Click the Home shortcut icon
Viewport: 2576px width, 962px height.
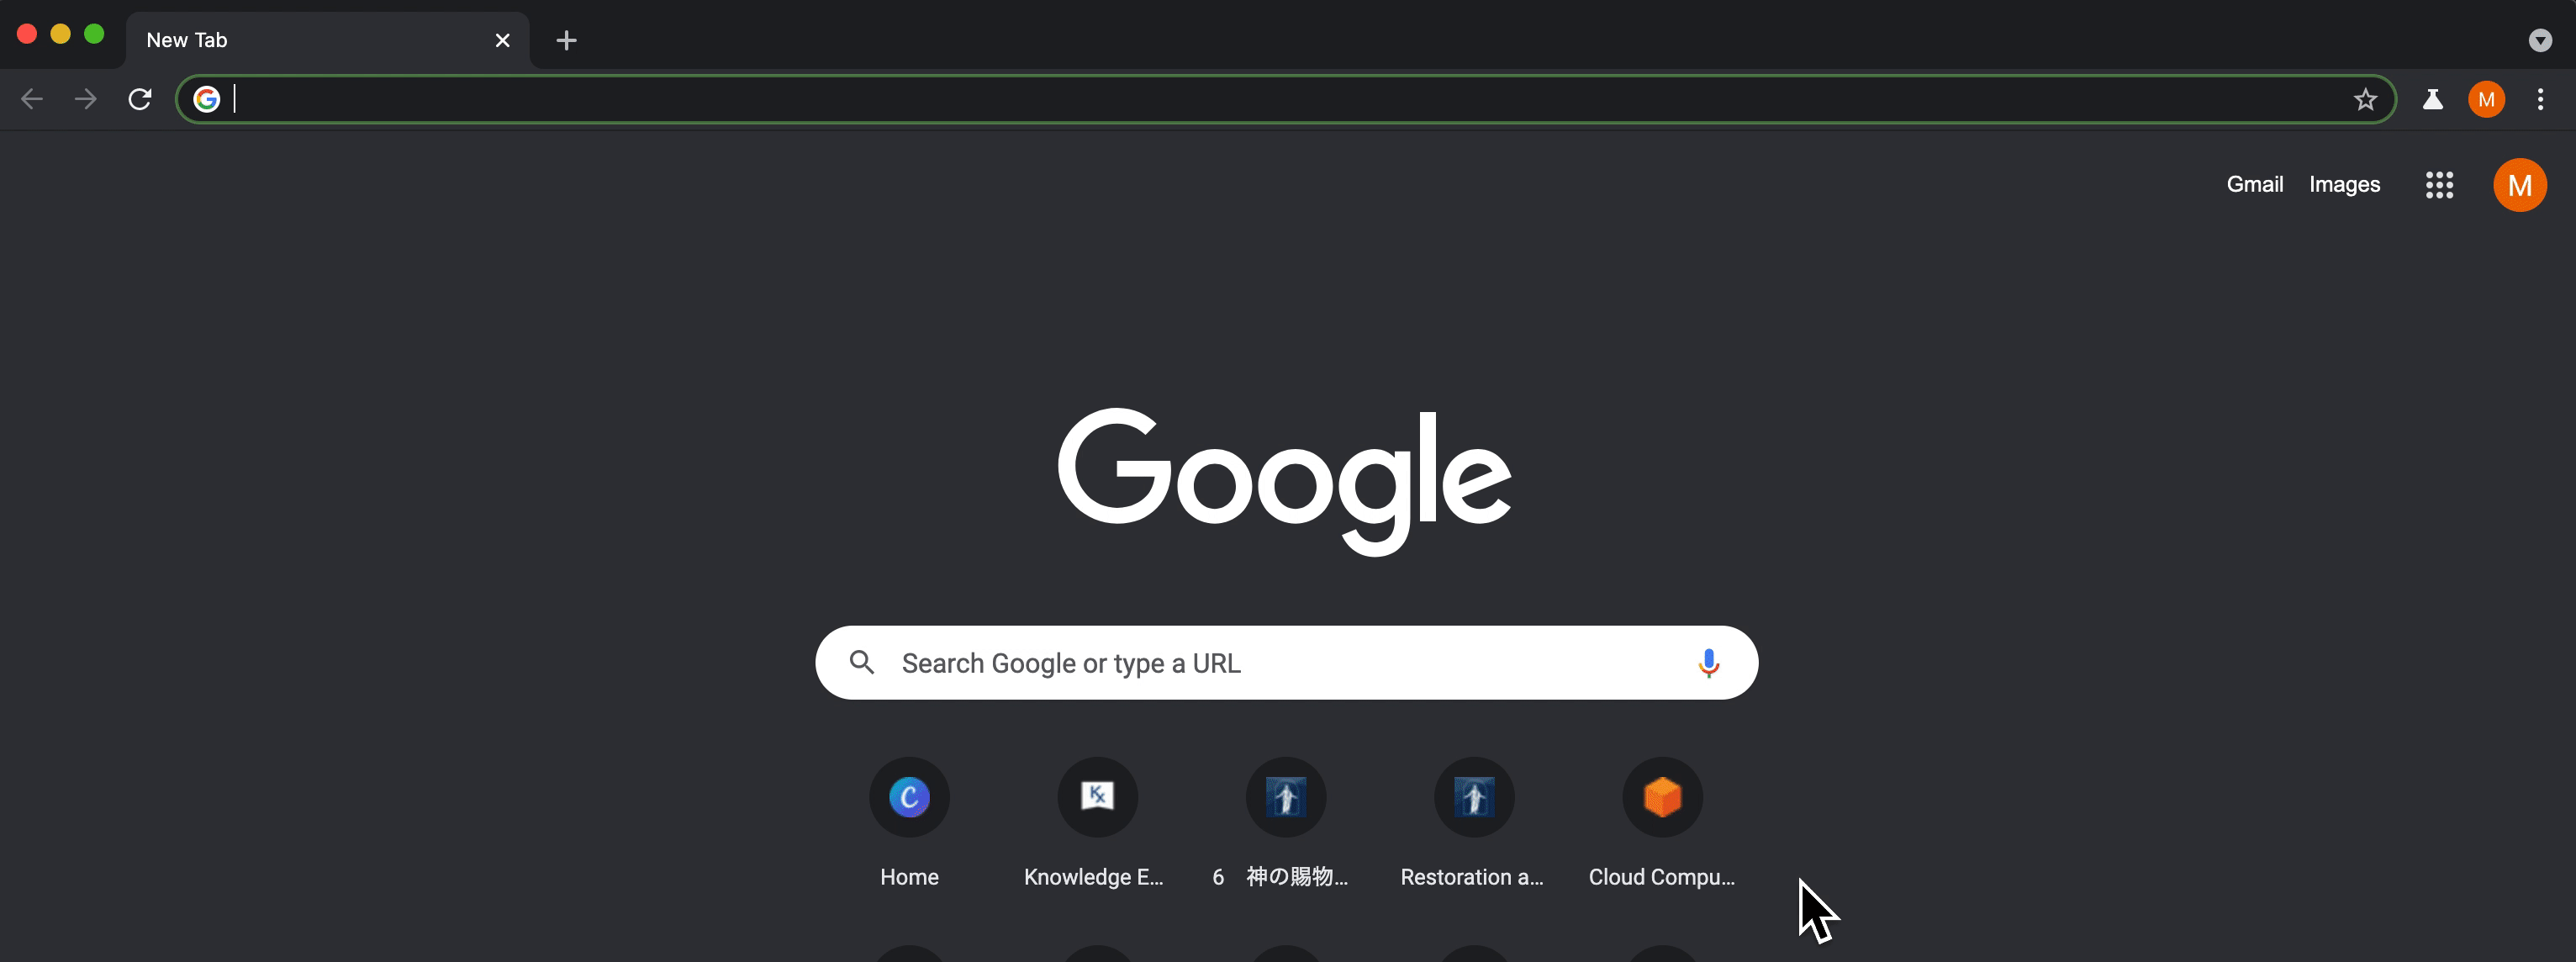click(911, 795)
